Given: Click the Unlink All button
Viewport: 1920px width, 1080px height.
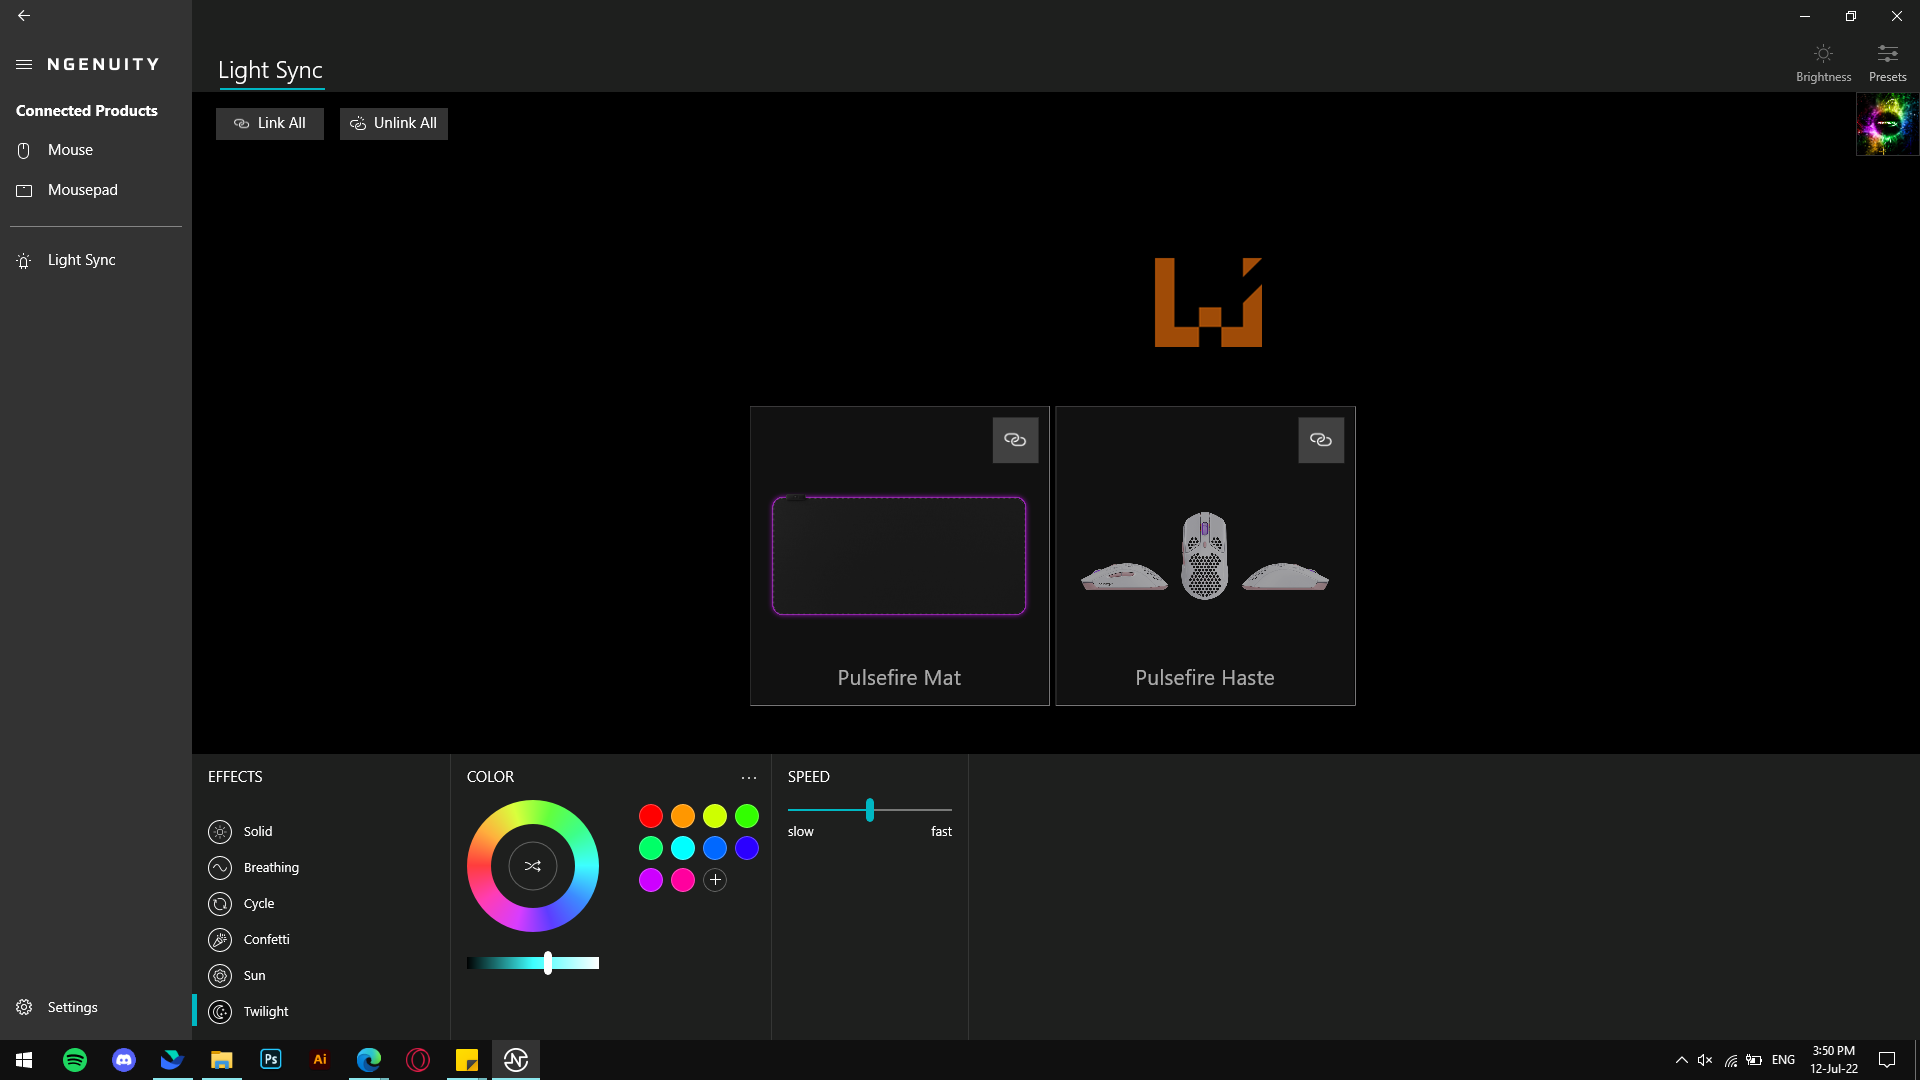Looking at the screenshot, I should pyautogui.click(x=394, y=124).
